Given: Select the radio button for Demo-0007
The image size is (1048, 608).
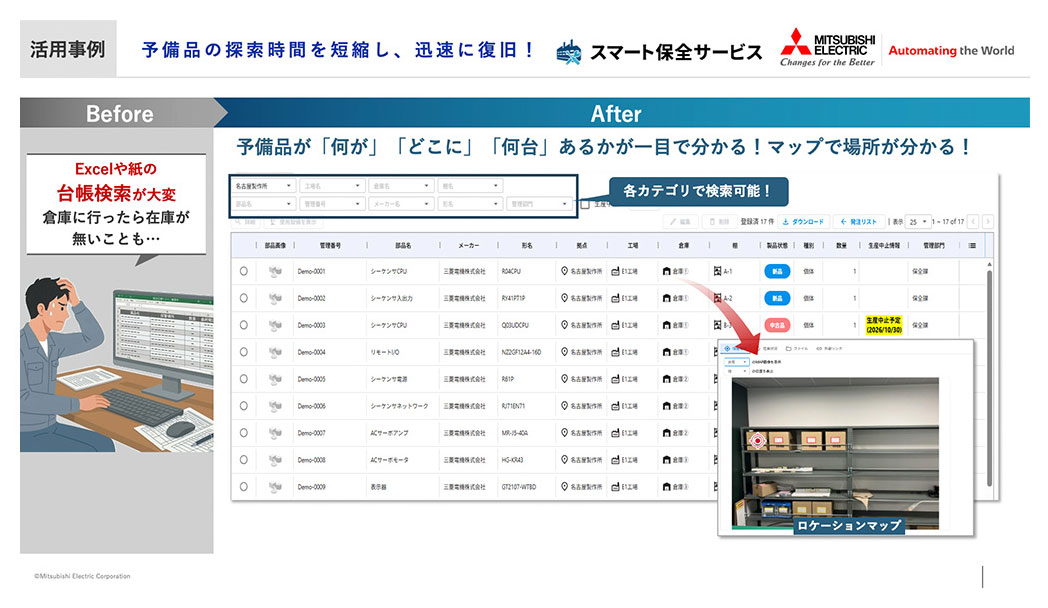Looking at the screenshot, I should pos(243,433).
